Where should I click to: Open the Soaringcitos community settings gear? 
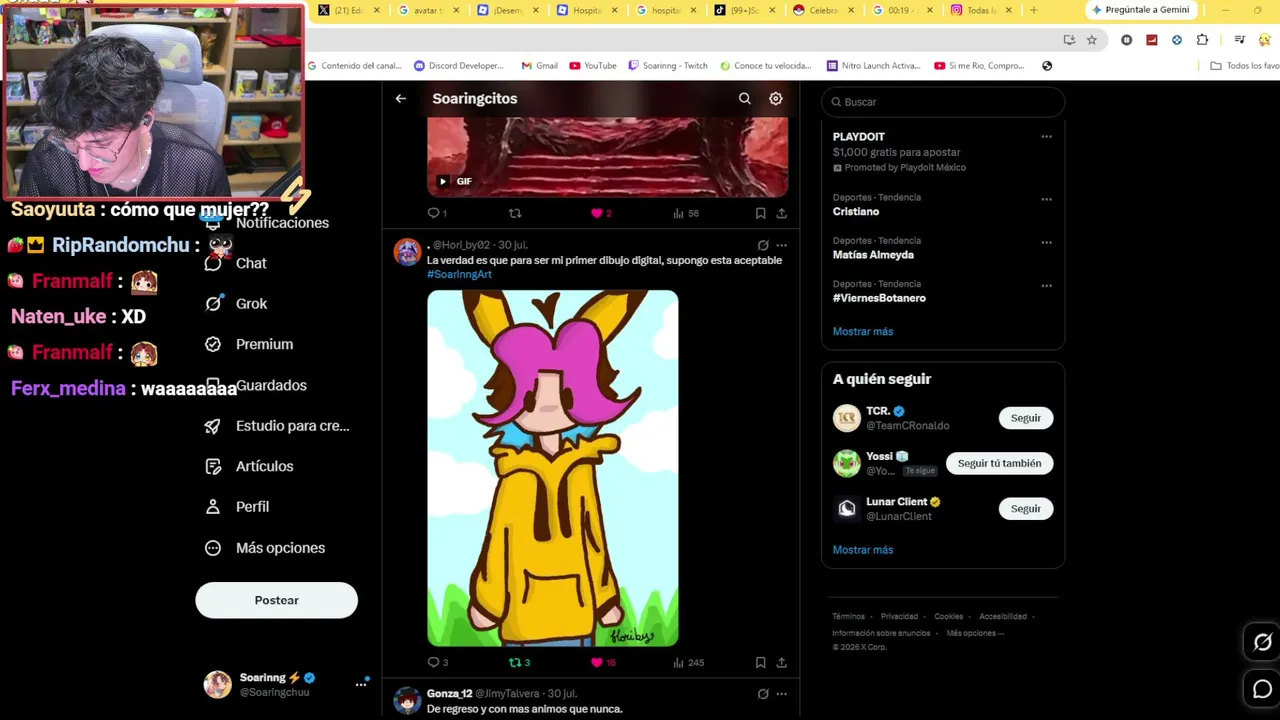[x=775, y=98]
